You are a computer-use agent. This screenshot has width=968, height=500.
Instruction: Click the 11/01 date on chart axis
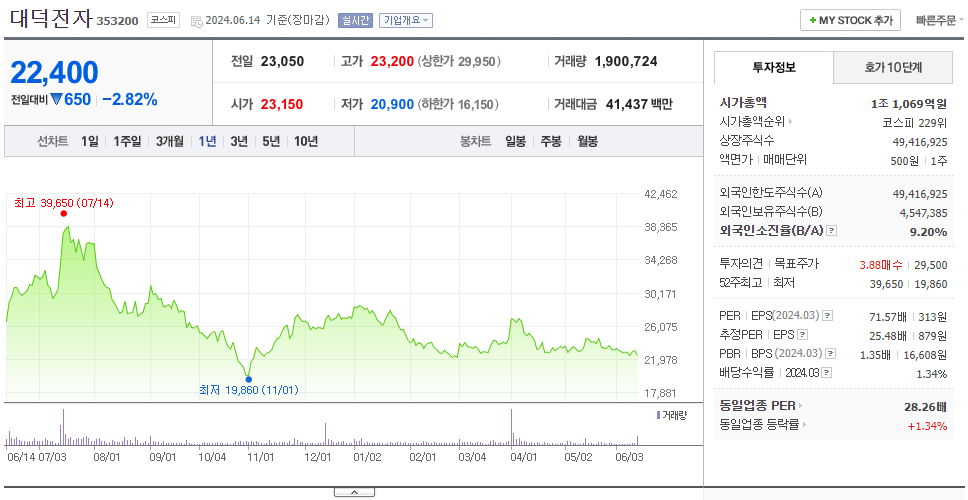coord(261,457)
